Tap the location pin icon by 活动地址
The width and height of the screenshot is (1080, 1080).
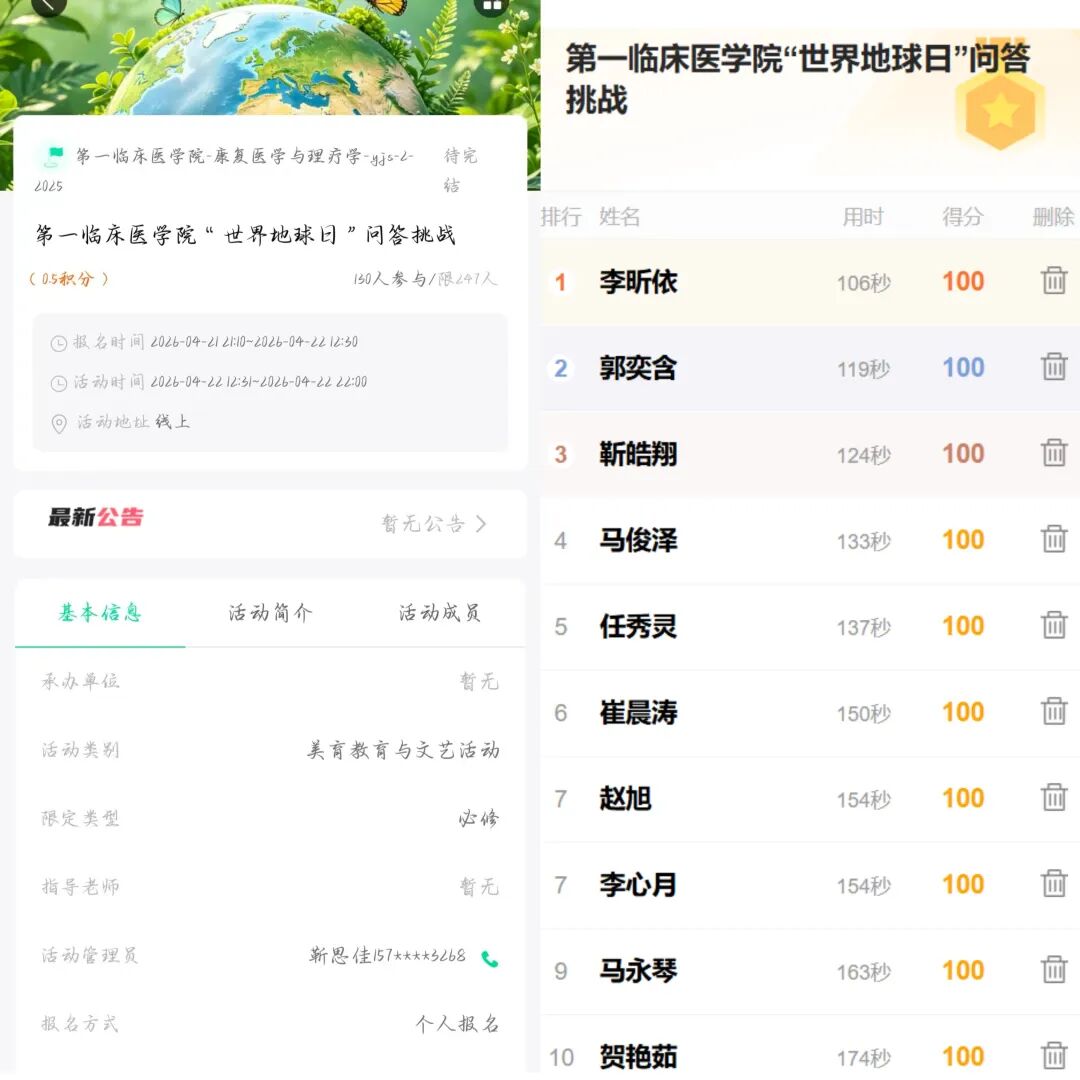(59, 423)
